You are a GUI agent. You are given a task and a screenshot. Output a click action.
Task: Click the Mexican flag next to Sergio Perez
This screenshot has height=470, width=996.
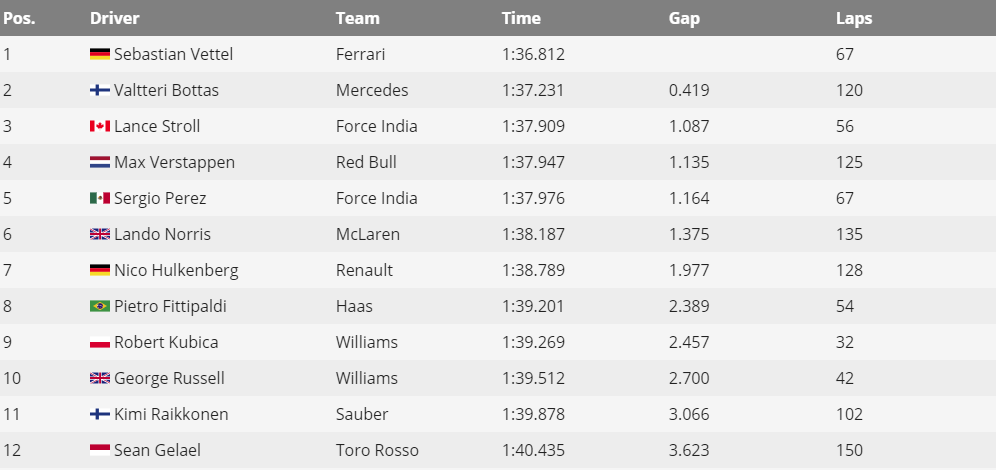[x=100, y=198]
